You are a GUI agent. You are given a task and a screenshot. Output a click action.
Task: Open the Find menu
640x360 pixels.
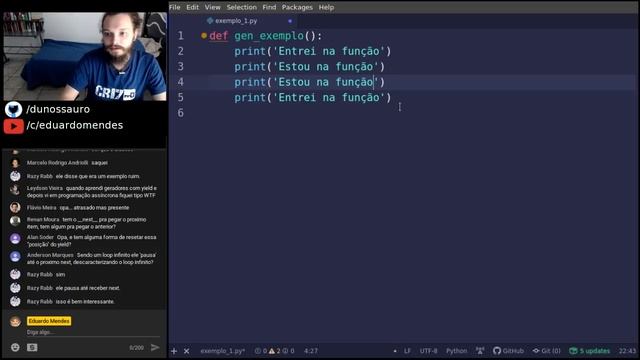(269, 7)
